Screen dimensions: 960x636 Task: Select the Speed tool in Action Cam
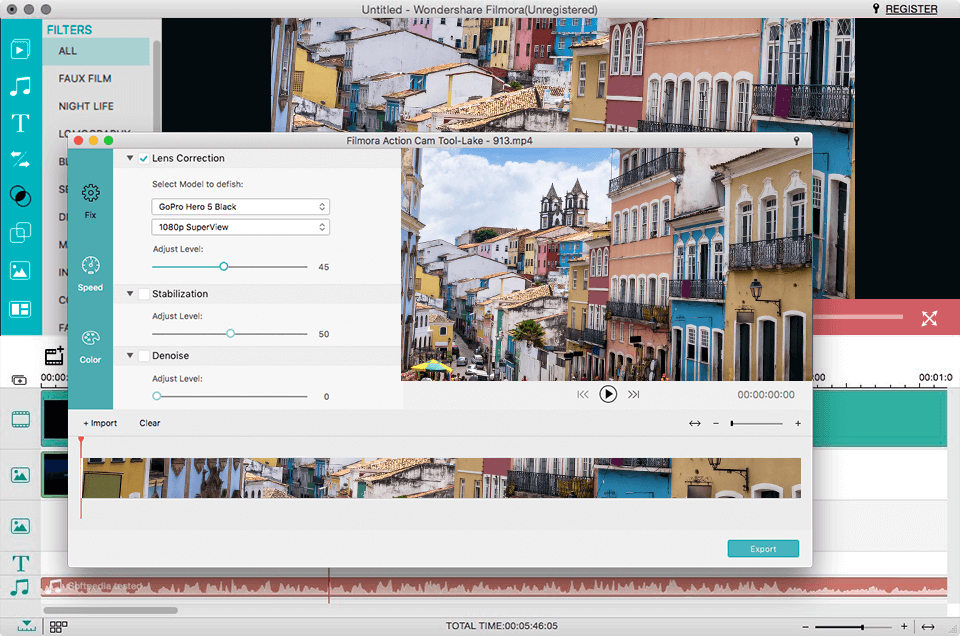[90, 272]
